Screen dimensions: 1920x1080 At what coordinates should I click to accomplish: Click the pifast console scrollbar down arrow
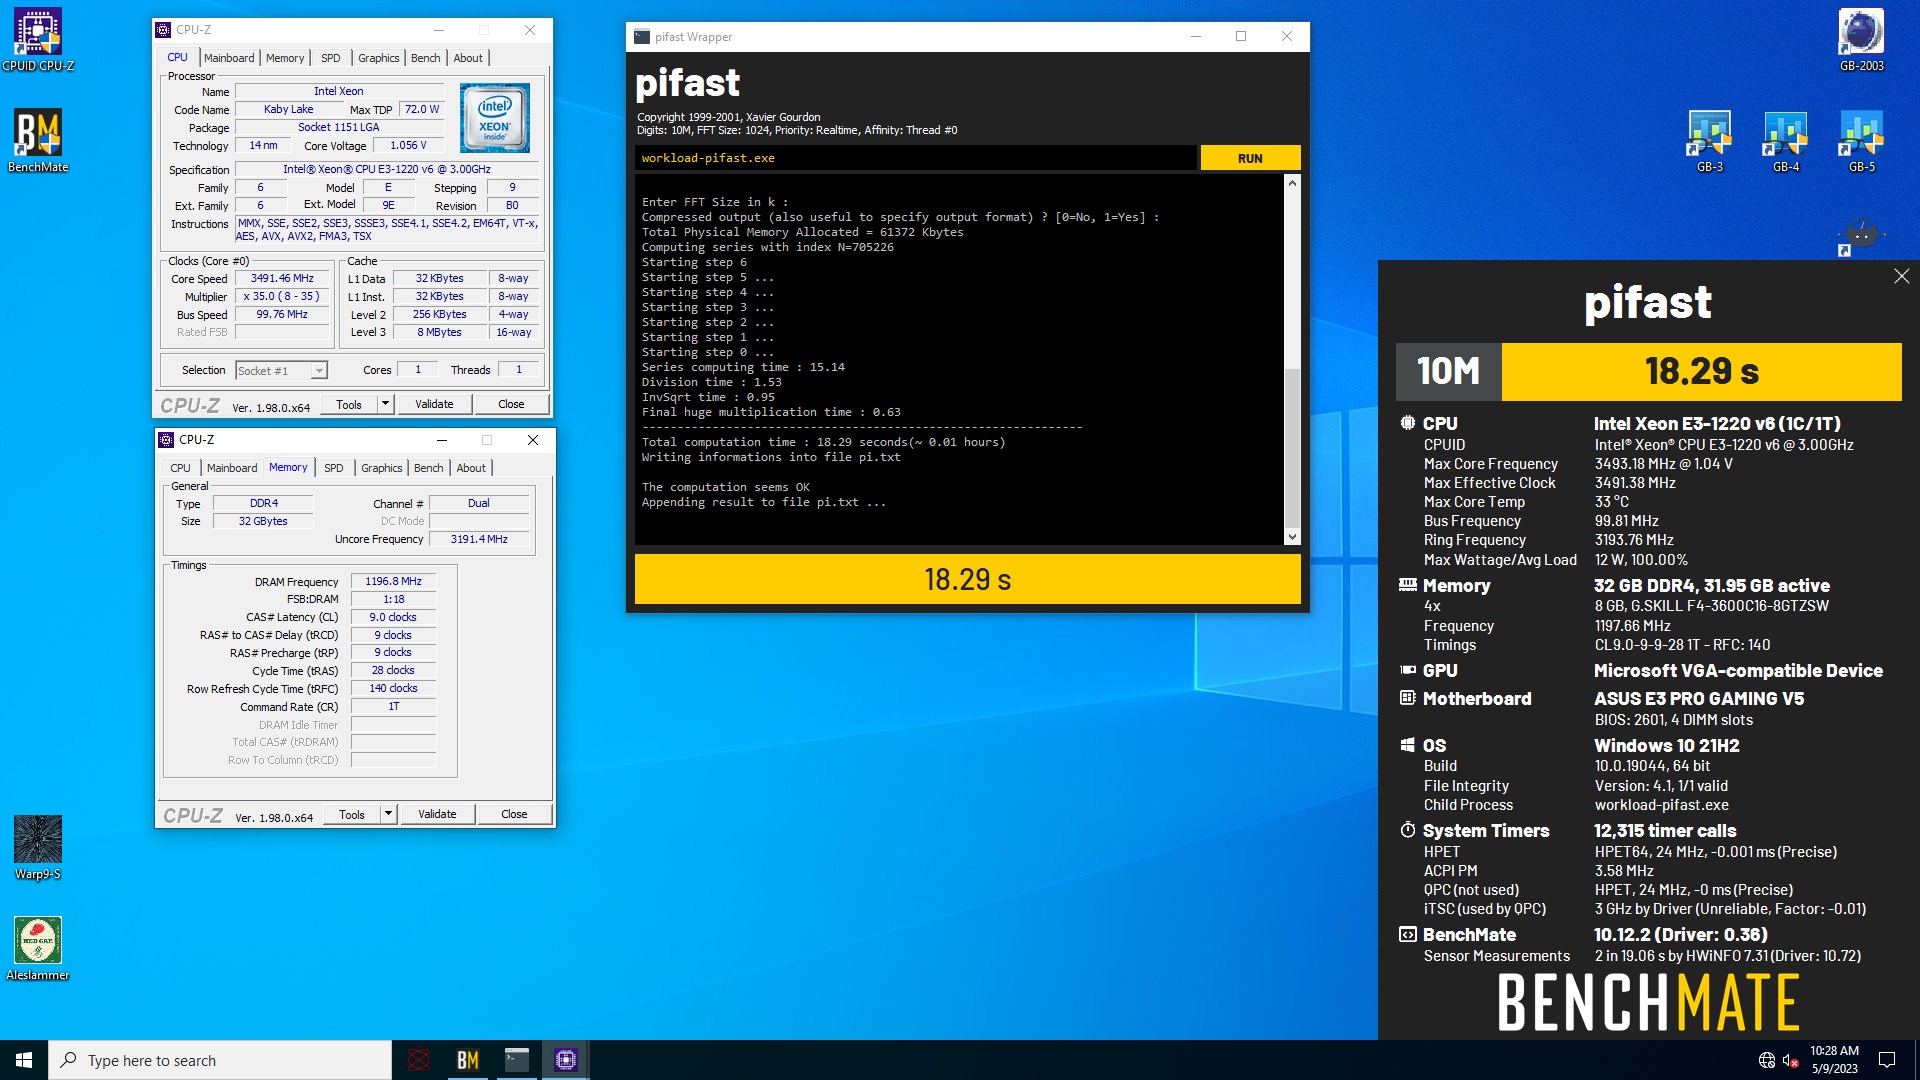tap(1292, 537)
